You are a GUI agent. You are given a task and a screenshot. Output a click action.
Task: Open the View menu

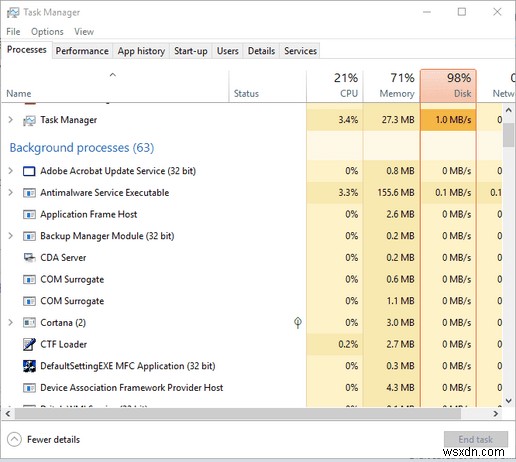[84, 32]
